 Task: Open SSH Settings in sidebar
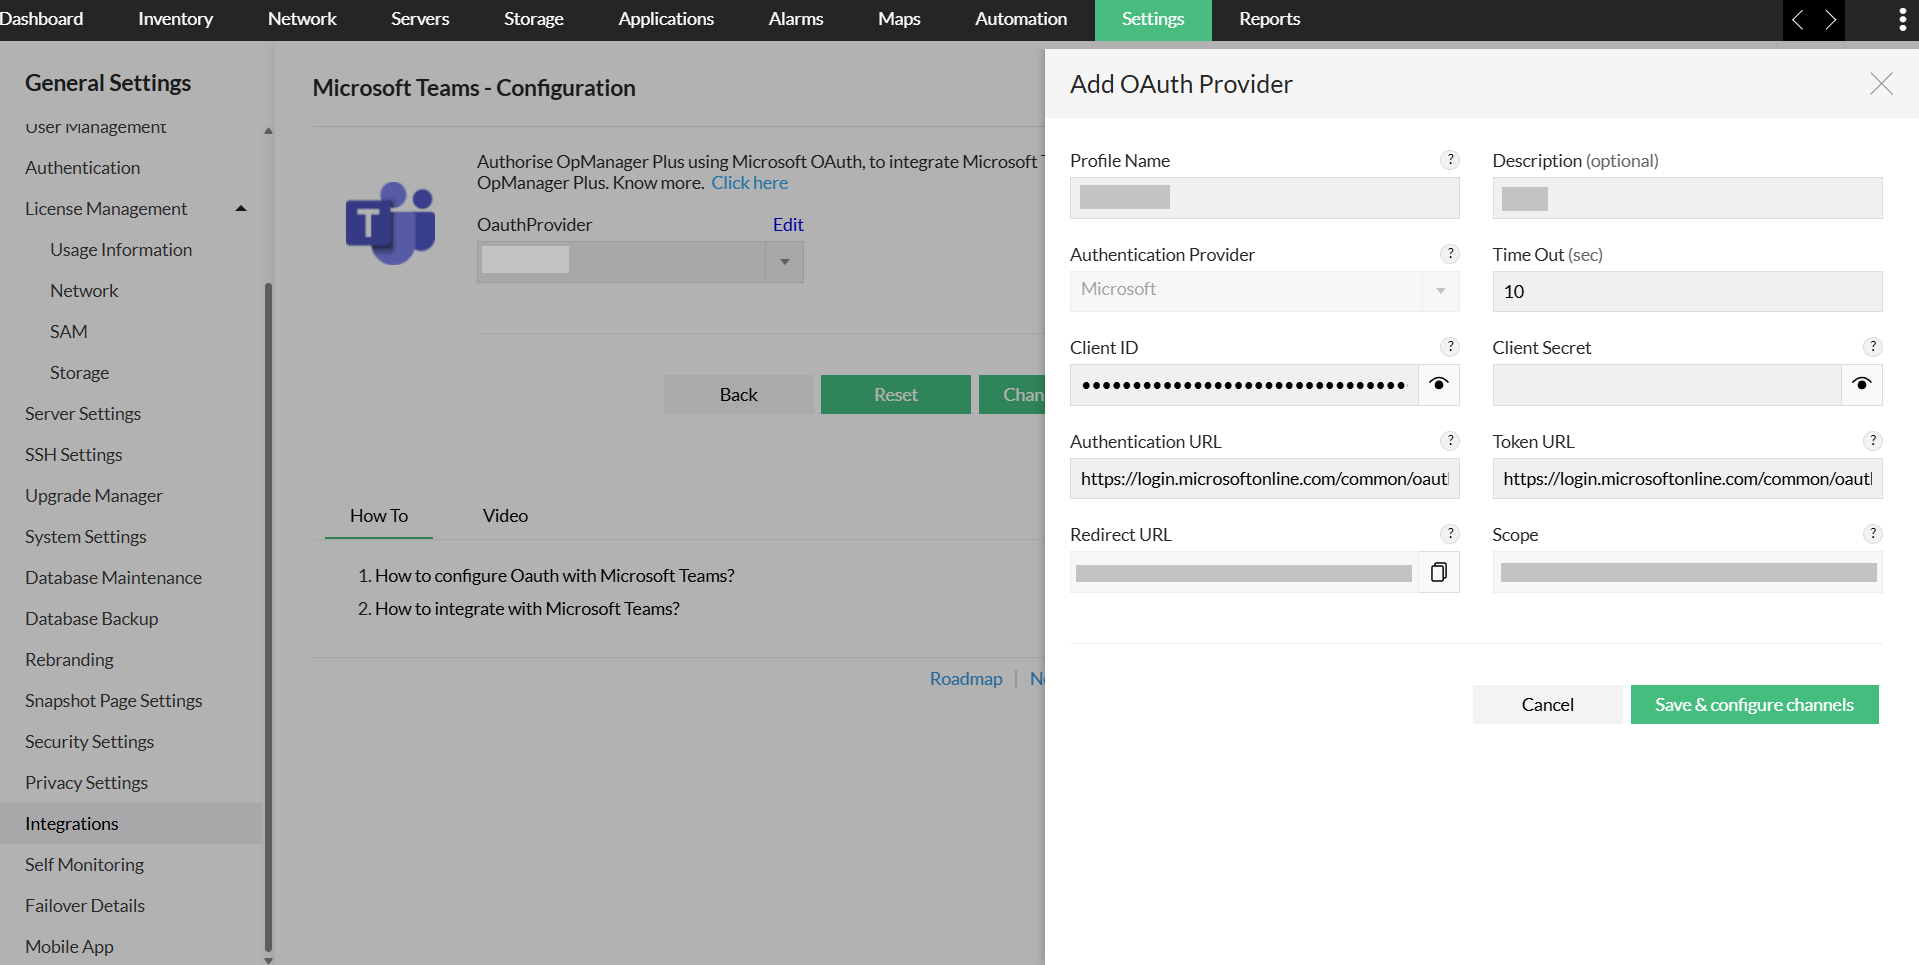pyautogui.click(x=74, y=455)
